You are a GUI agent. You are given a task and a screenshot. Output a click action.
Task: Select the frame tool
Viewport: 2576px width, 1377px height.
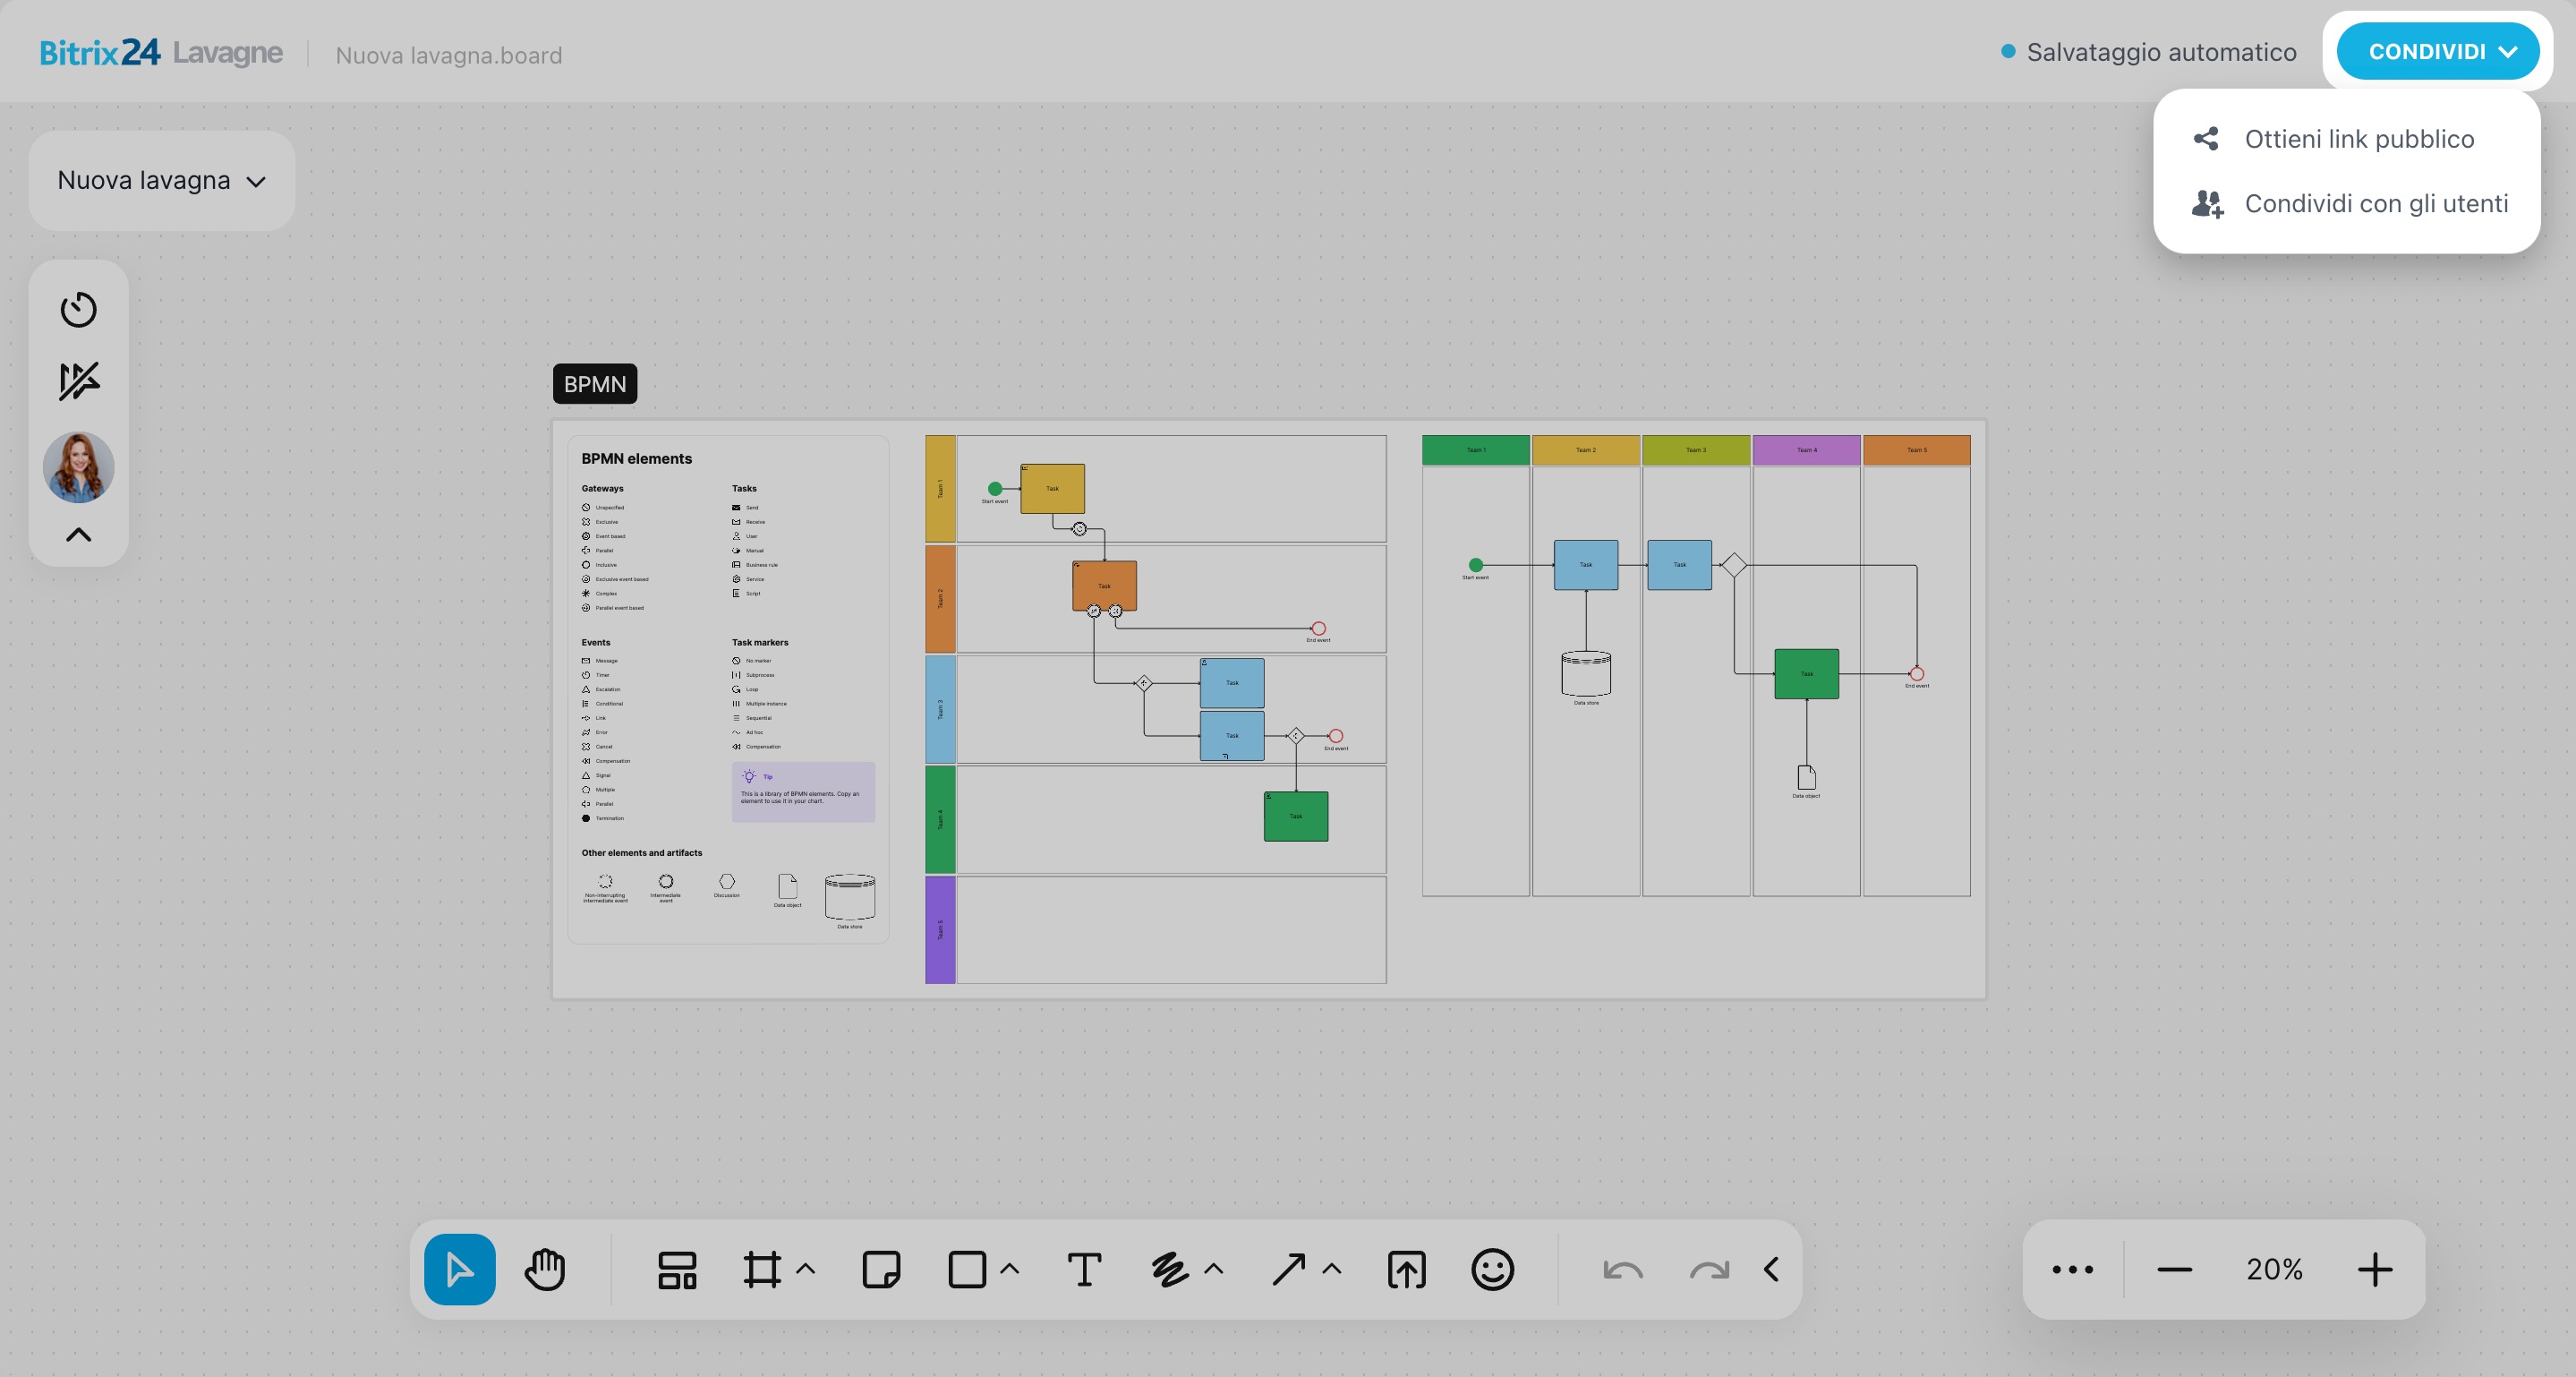pyautogui.click(x=762, y=1269)
